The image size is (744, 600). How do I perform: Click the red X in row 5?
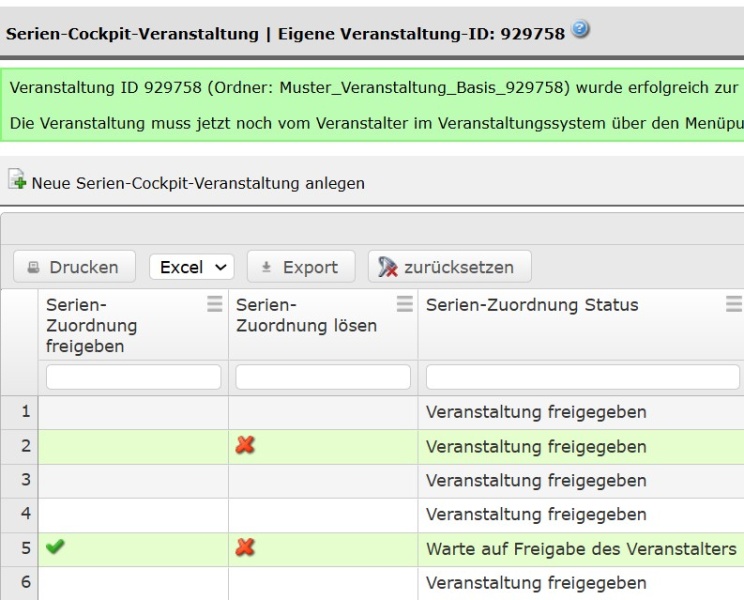click(x=245, y=547)
